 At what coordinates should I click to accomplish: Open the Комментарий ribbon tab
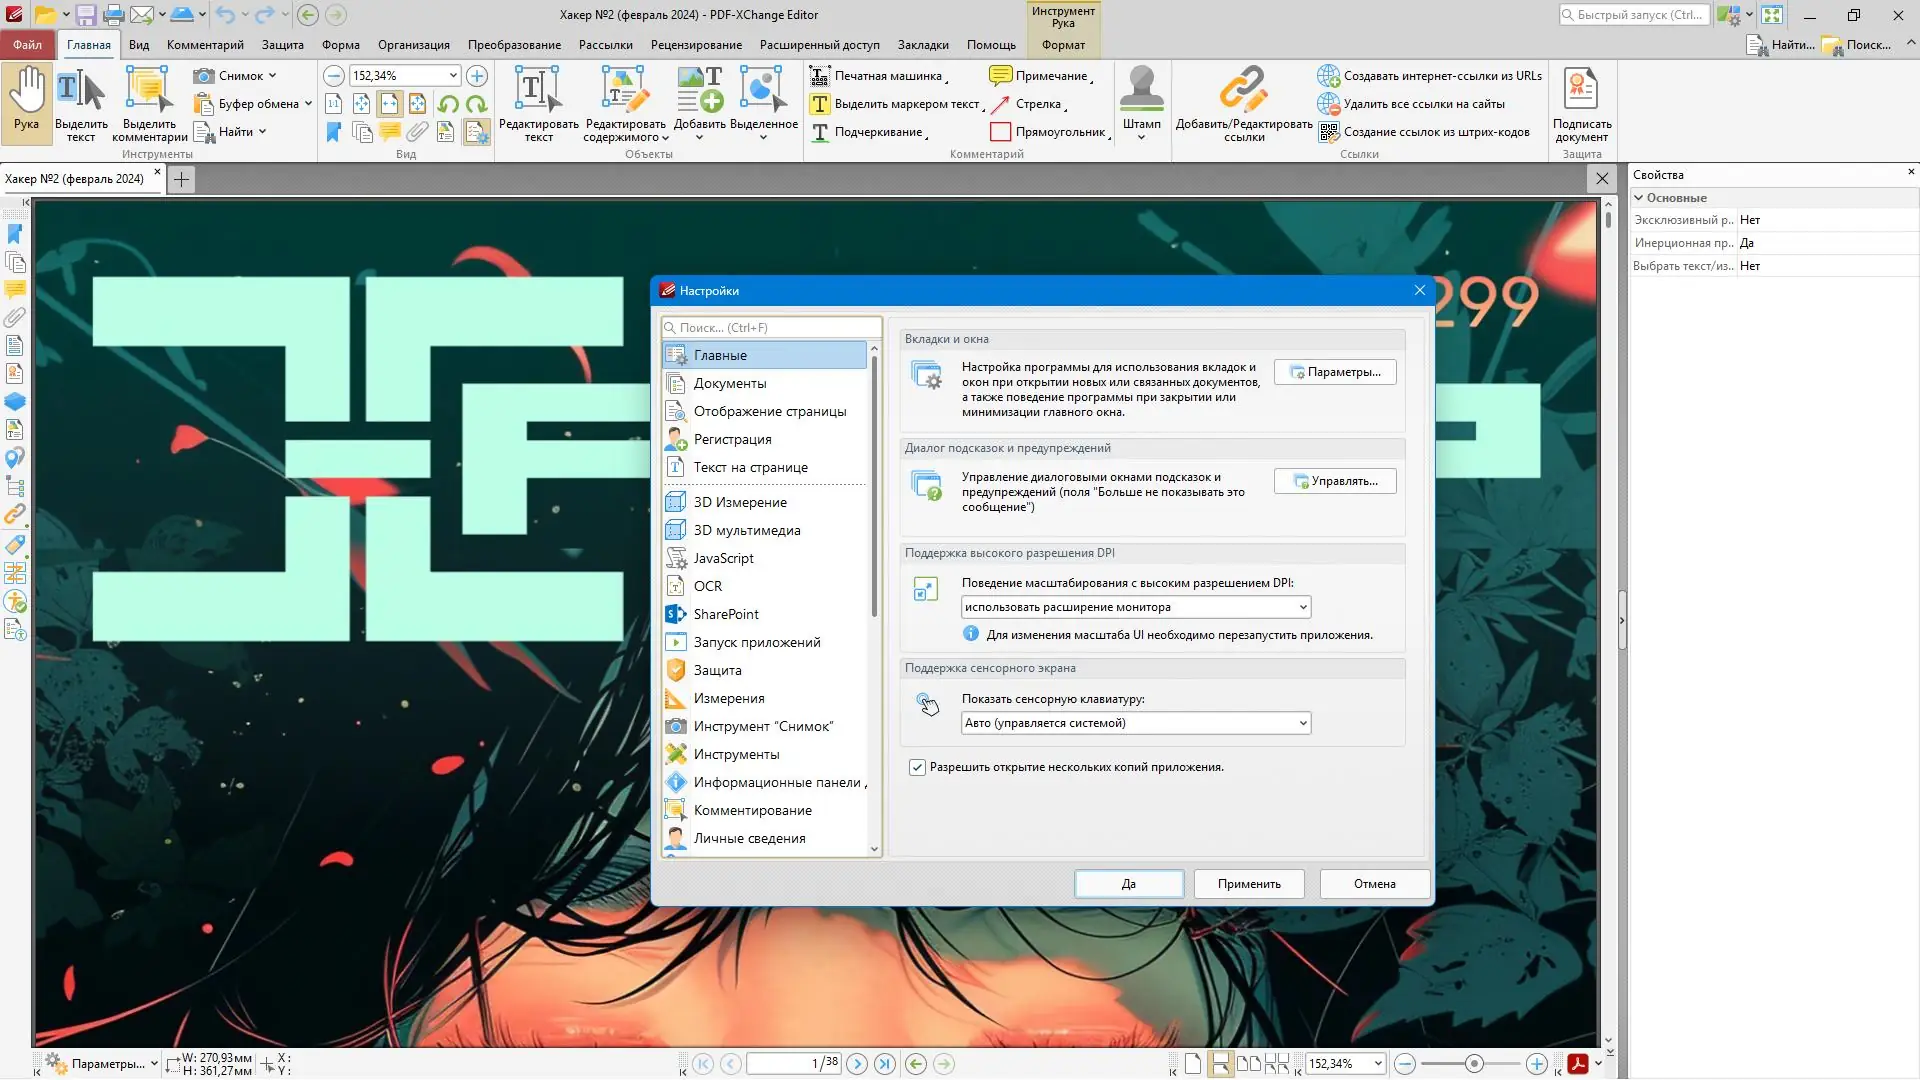(205, 45)
